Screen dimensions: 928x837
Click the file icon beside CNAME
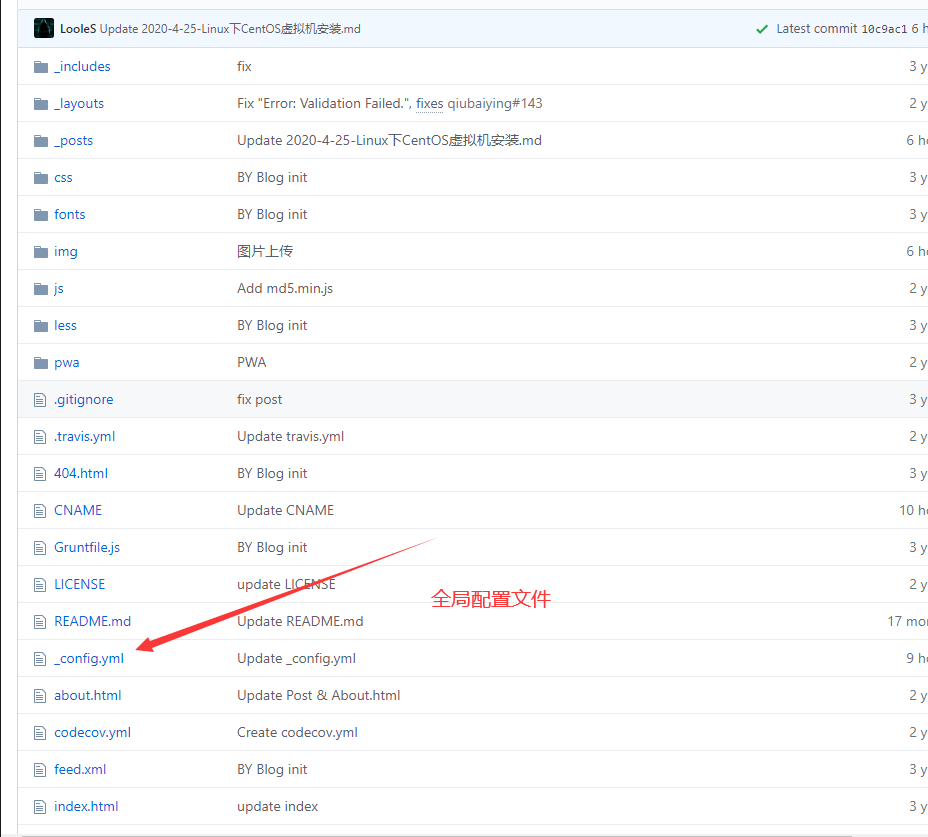[x=40, y=511]
